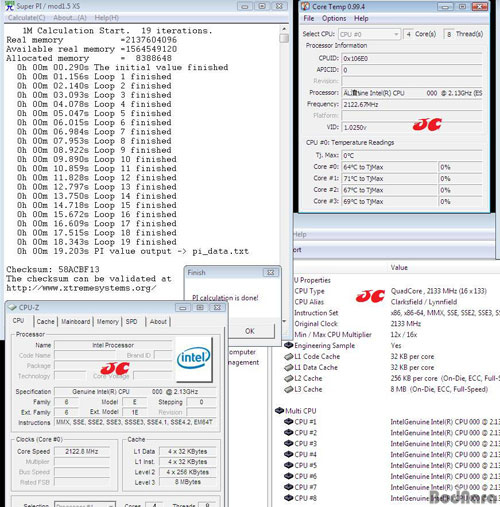Image resolution: width=500 pixels, height=507 pixels.
Task: Click the Intel logo in CPU-Z
Action: click(x=194, y=359)
